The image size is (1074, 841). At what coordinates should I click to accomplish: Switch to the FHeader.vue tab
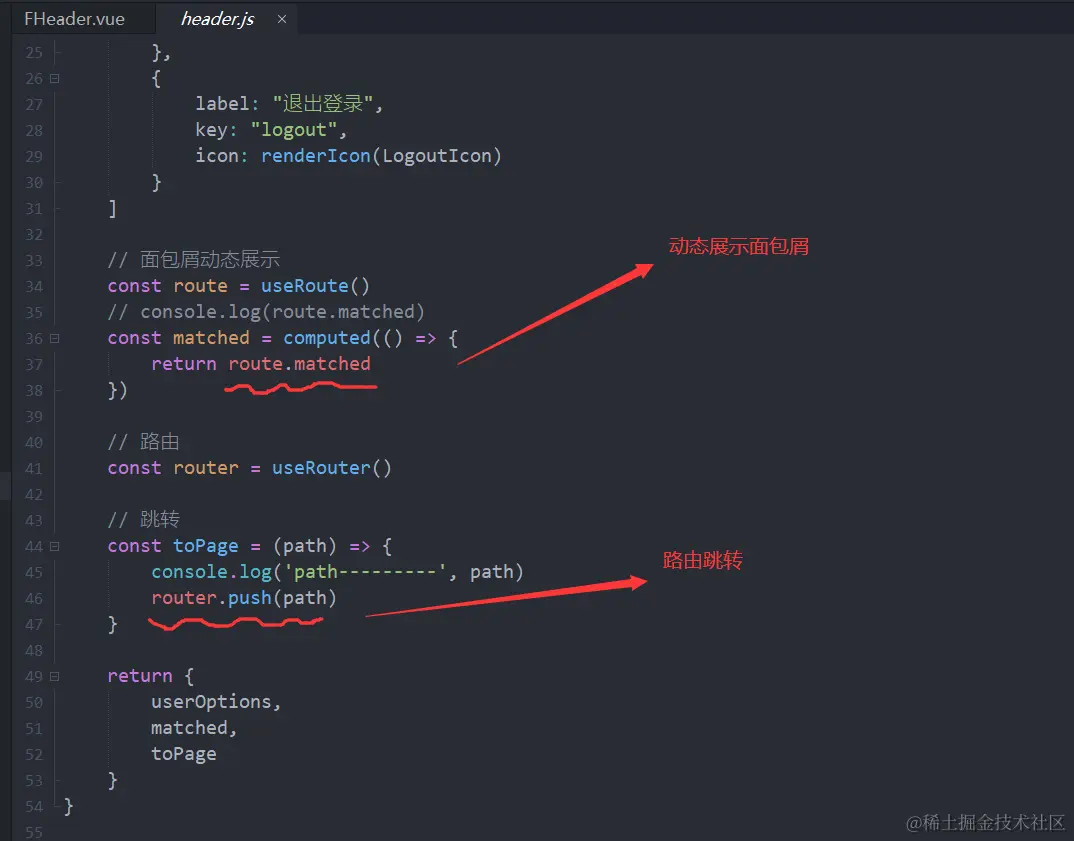point(75,18)
